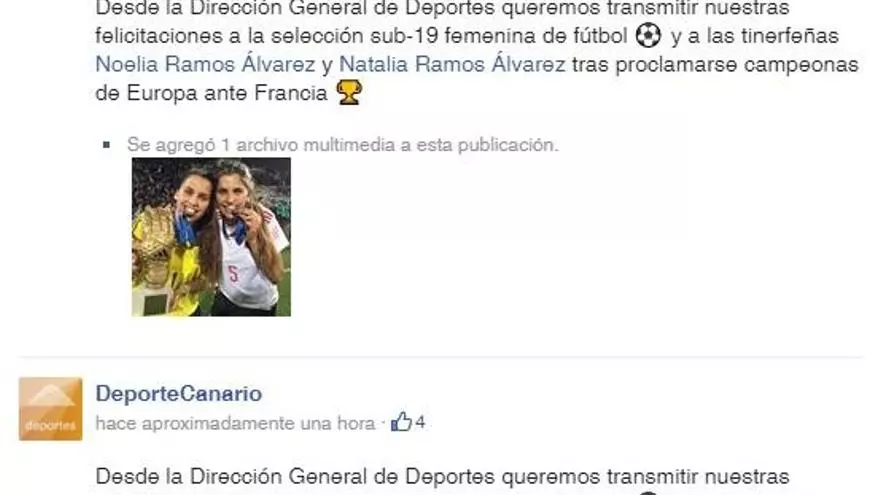Open the photo of two players with medals
Viewport: 880px width, 495px height.
point(211,237)
